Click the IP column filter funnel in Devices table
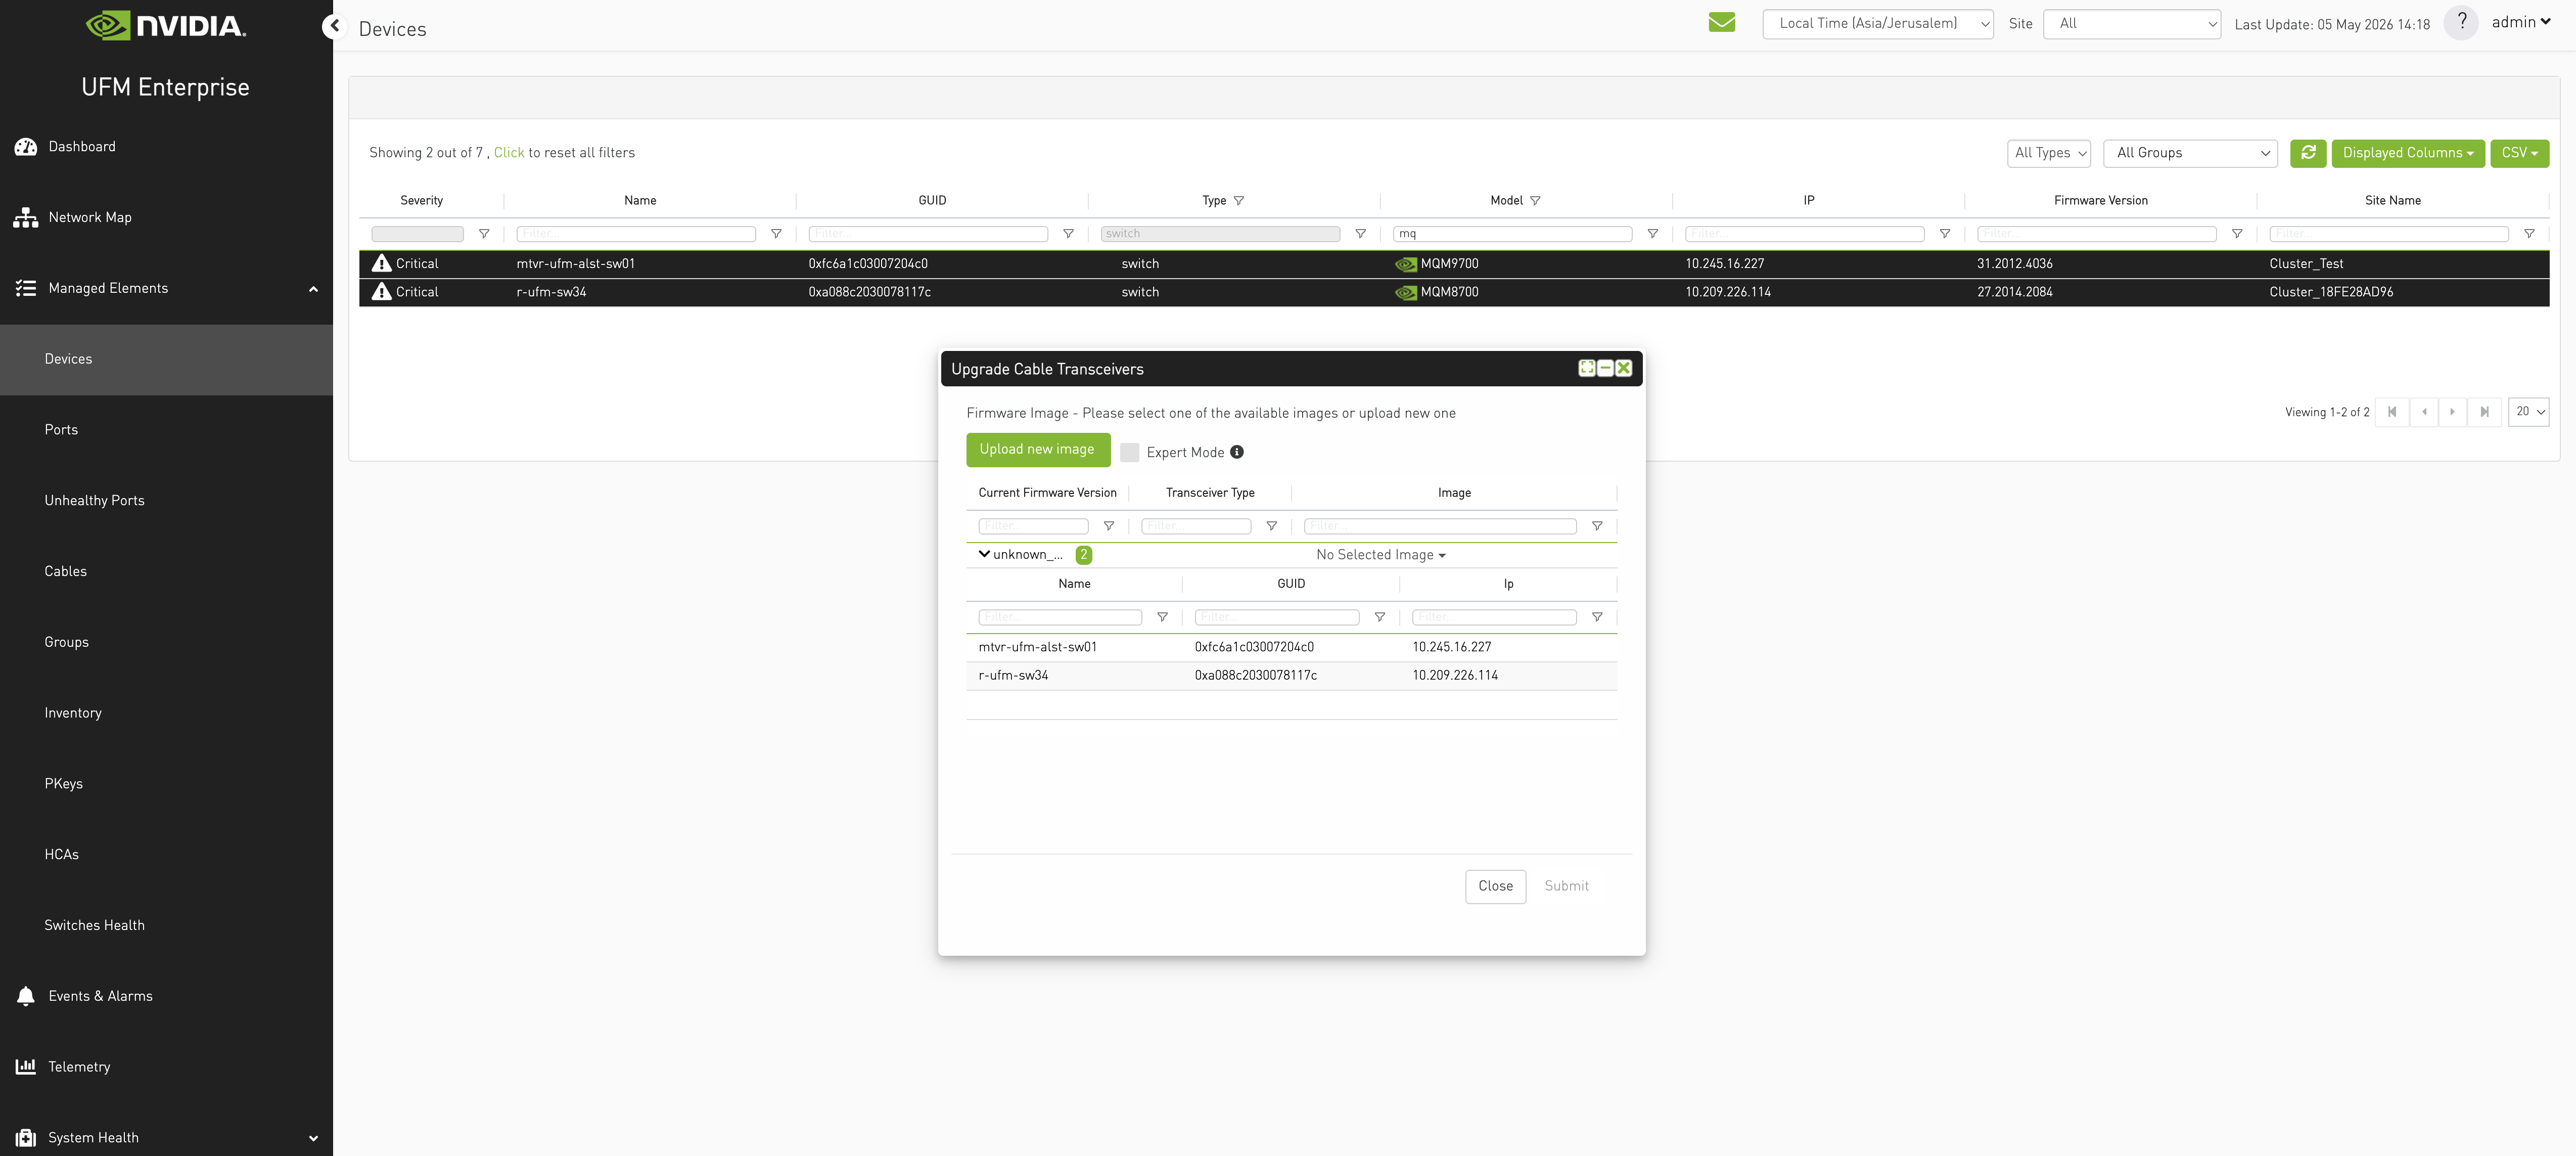Image resolution: width=2576 pixels, height=1156 pixels. click(x=1944, y=234)
